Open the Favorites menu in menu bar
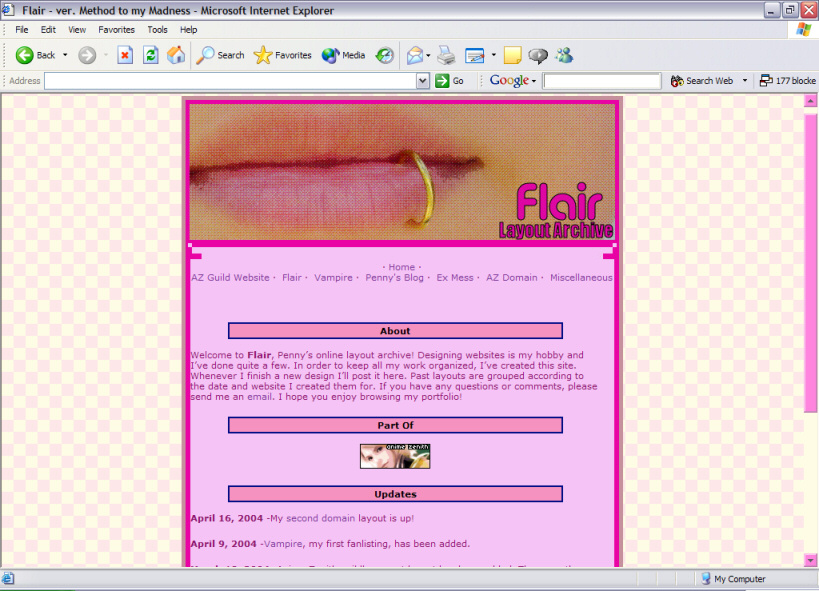 pyautogui.click(x=116, y=30)
